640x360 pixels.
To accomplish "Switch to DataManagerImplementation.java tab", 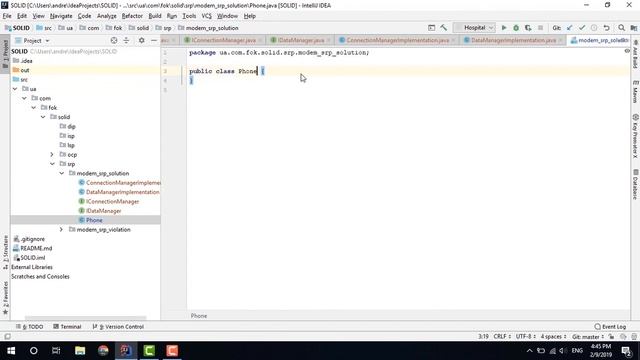I will pyautogui.click(x=513, y=40).
